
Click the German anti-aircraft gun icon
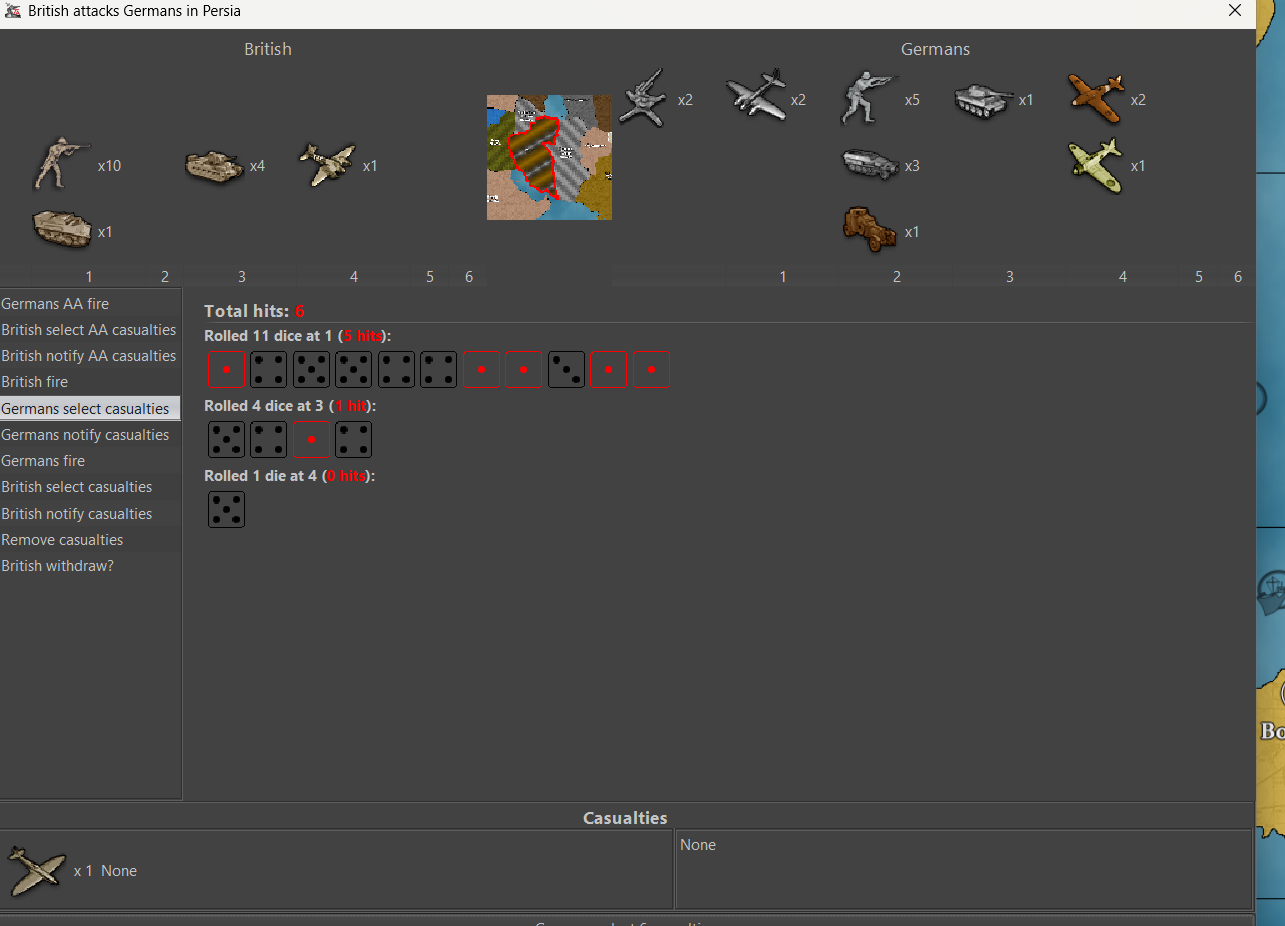point(642,98)
